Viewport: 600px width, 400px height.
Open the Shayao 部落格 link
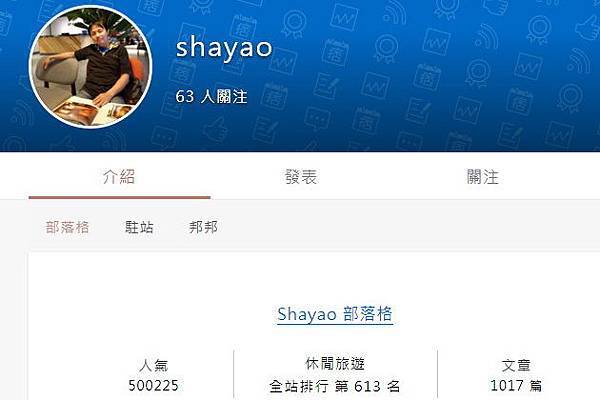(335, 315)
